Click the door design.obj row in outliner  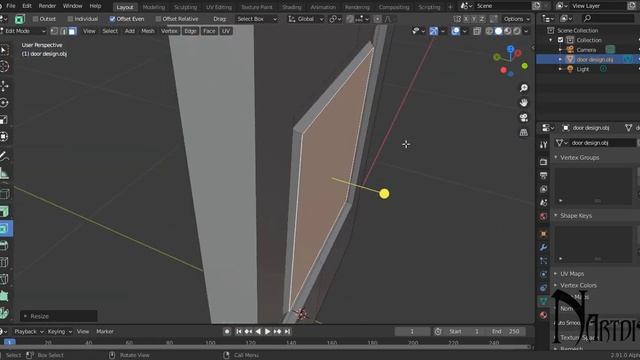point(588,60)
